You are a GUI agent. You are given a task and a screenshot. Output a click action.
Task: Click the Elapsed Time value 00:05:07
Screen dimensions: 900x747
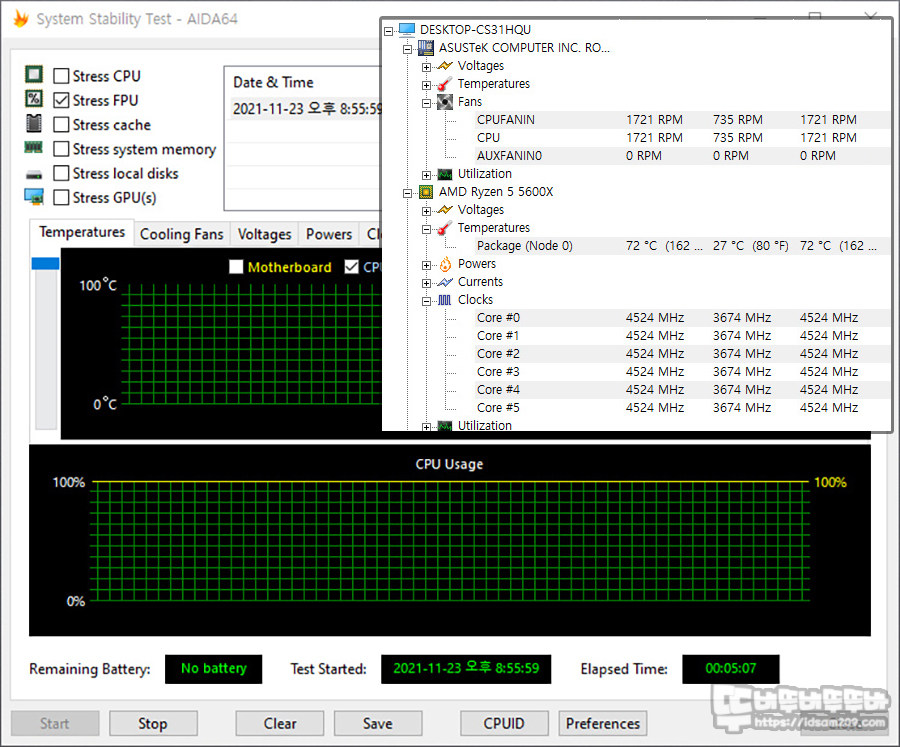coord(731,669)
